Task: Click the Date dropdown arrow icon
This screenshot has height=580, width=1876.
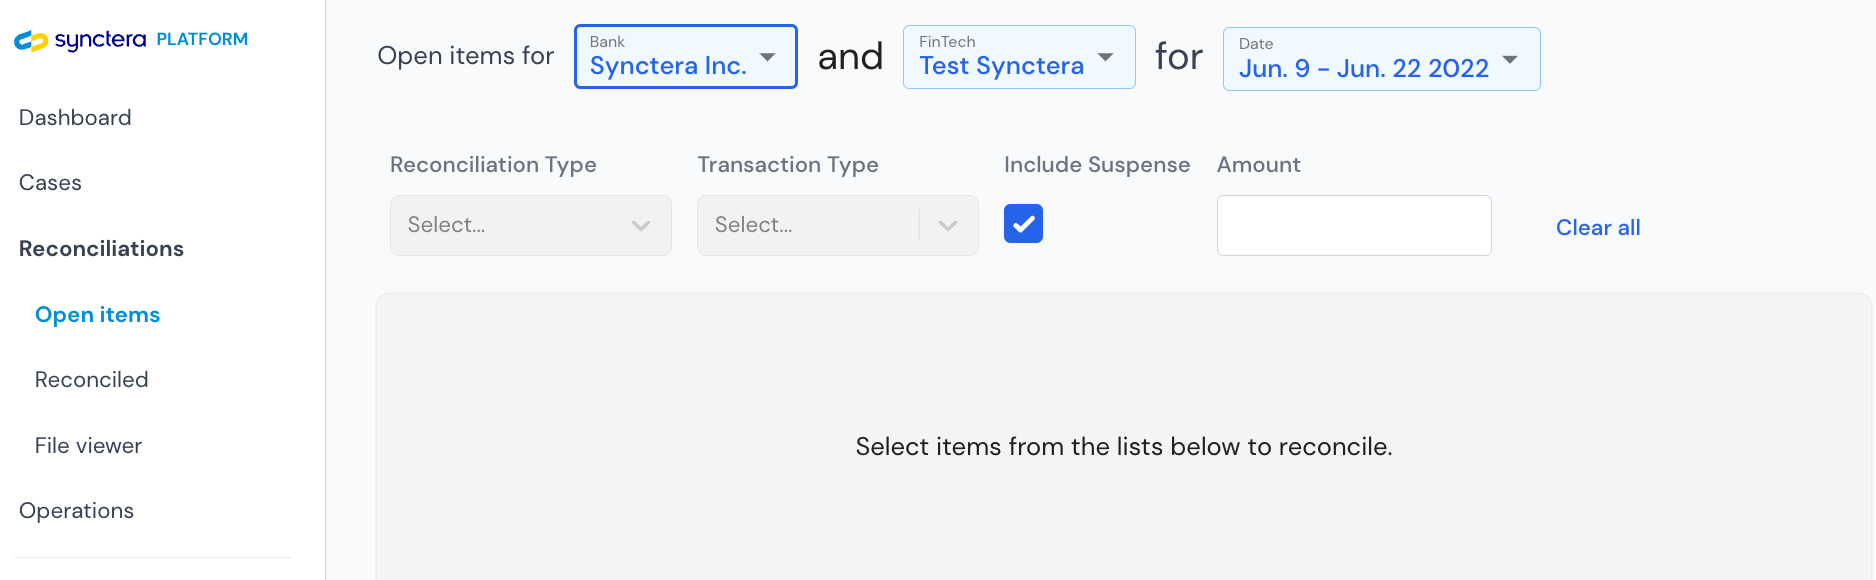Action: tap(1510, 60)
